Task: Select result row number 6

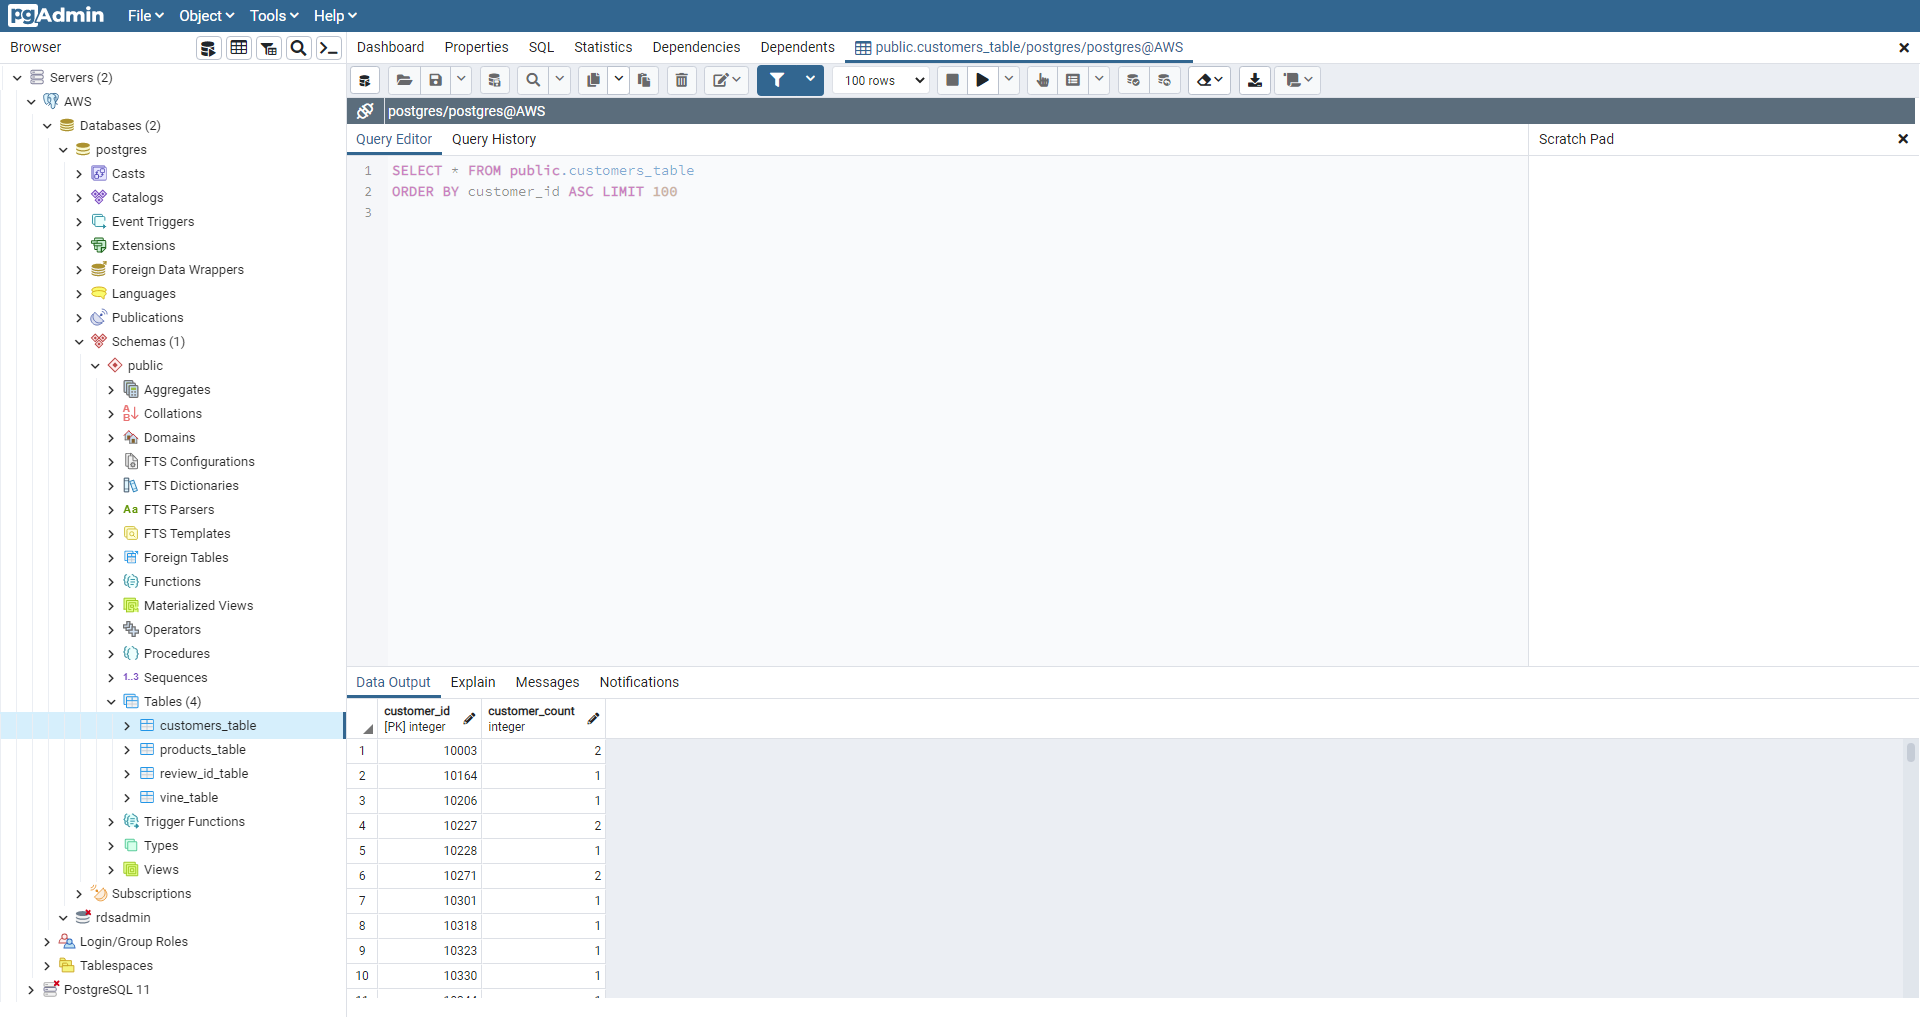Action: [x=362, y=876]
